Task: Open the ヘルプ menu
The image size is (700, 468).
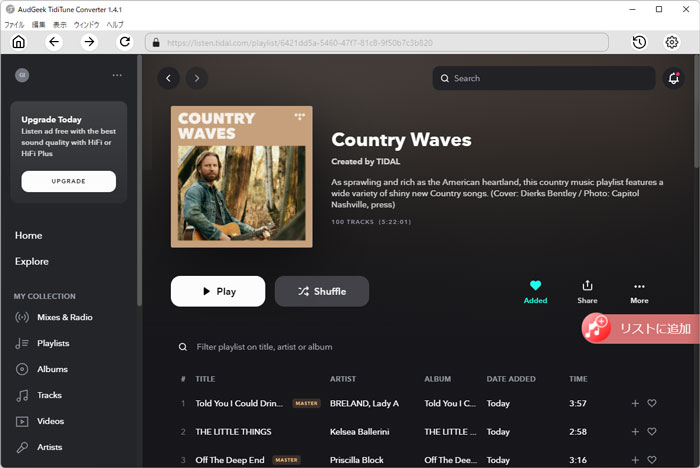Action: tap(115, 25)
